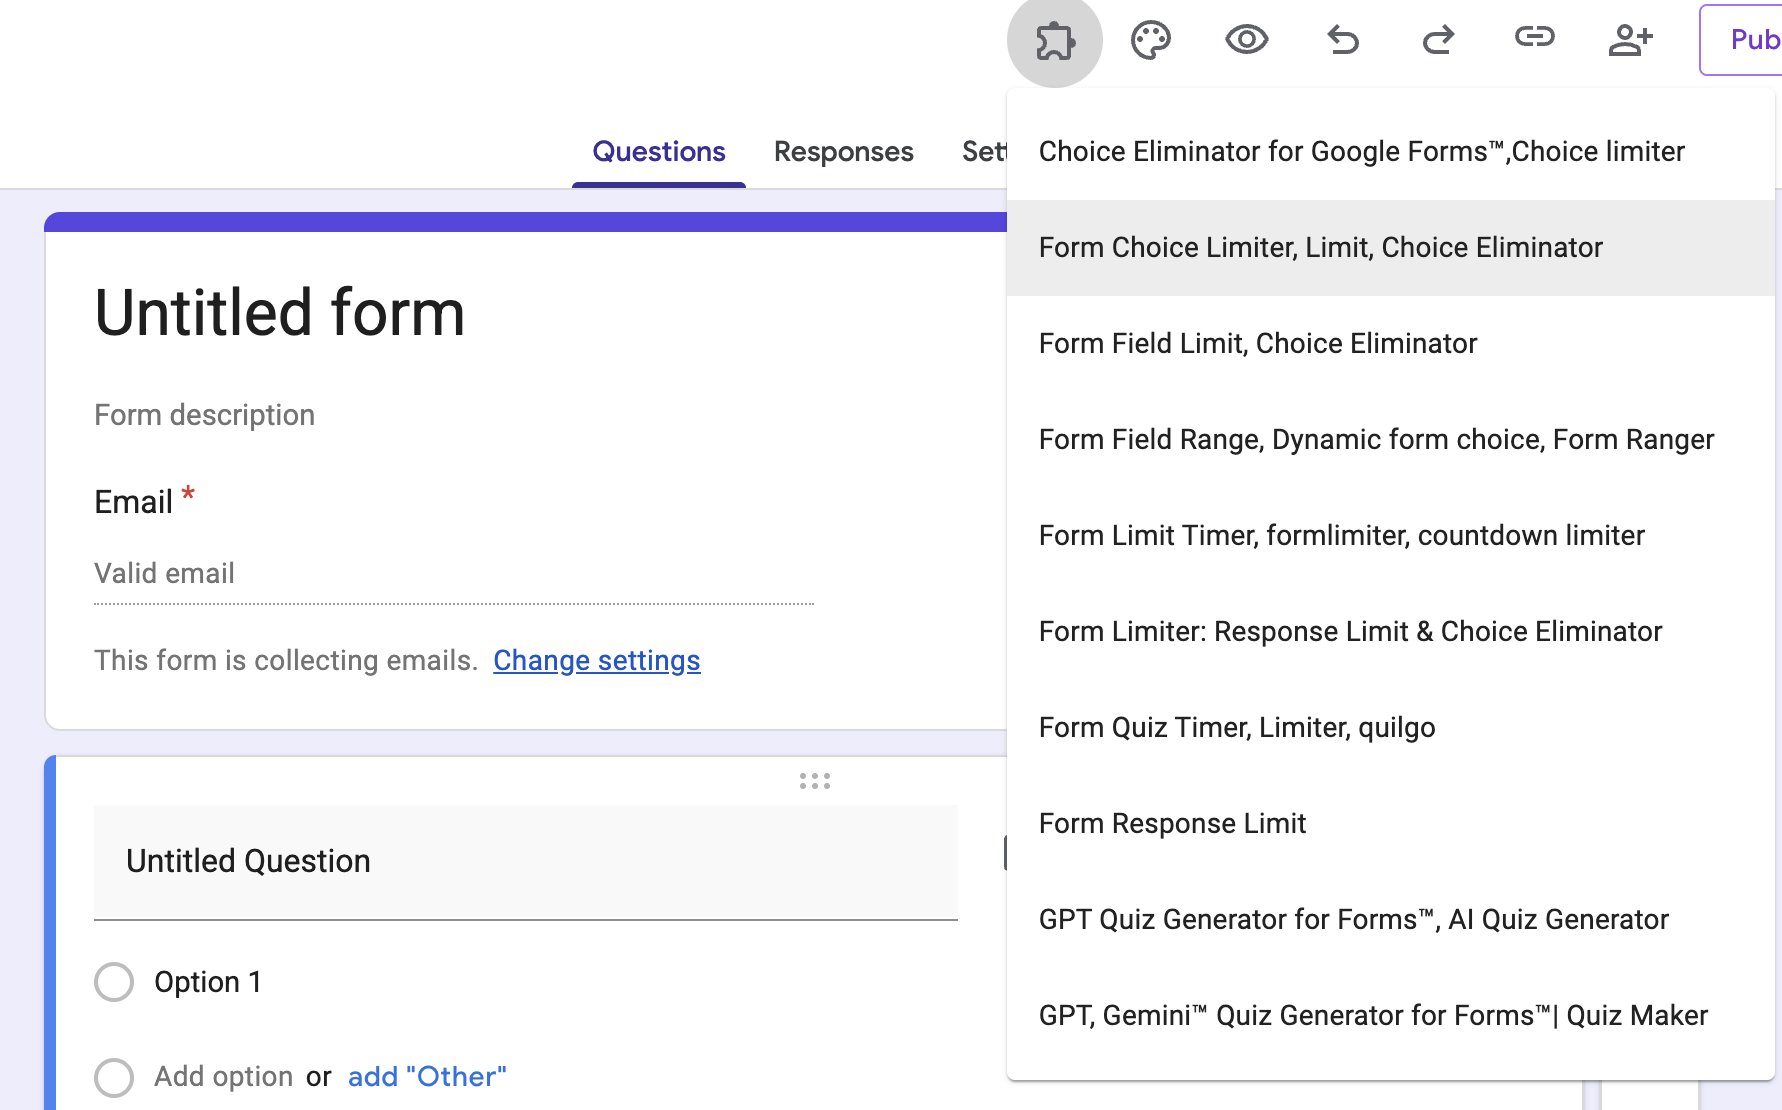Select Choice Eliminator for Google Forms add-on
The height and width of the screenshot is (1110, 1782).
click(x=1390, y=152)
